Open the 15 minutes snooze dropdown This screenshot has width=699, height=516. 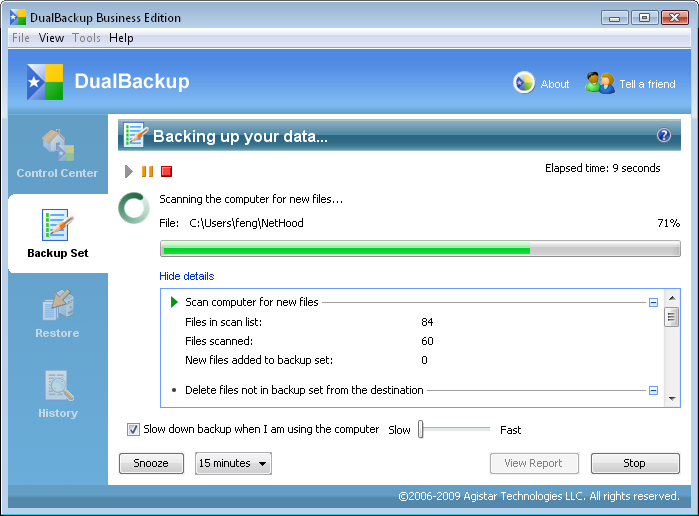(x=233, y=463)
